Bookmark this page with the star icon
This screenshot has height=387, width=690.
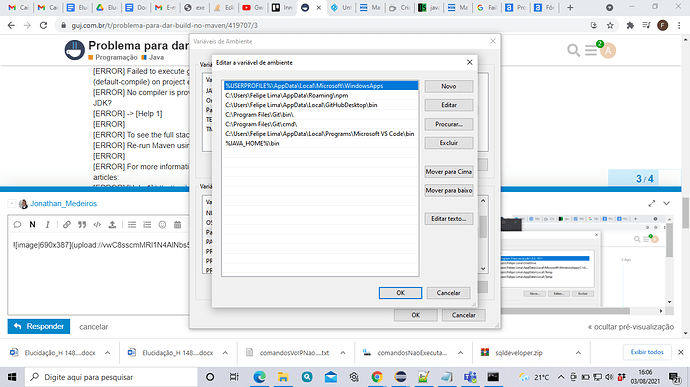click(x=610, y=26)
